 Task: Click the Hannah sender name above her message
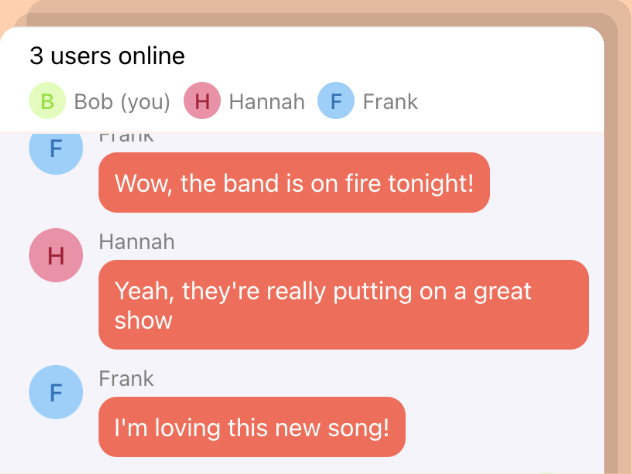pos(137,242)
